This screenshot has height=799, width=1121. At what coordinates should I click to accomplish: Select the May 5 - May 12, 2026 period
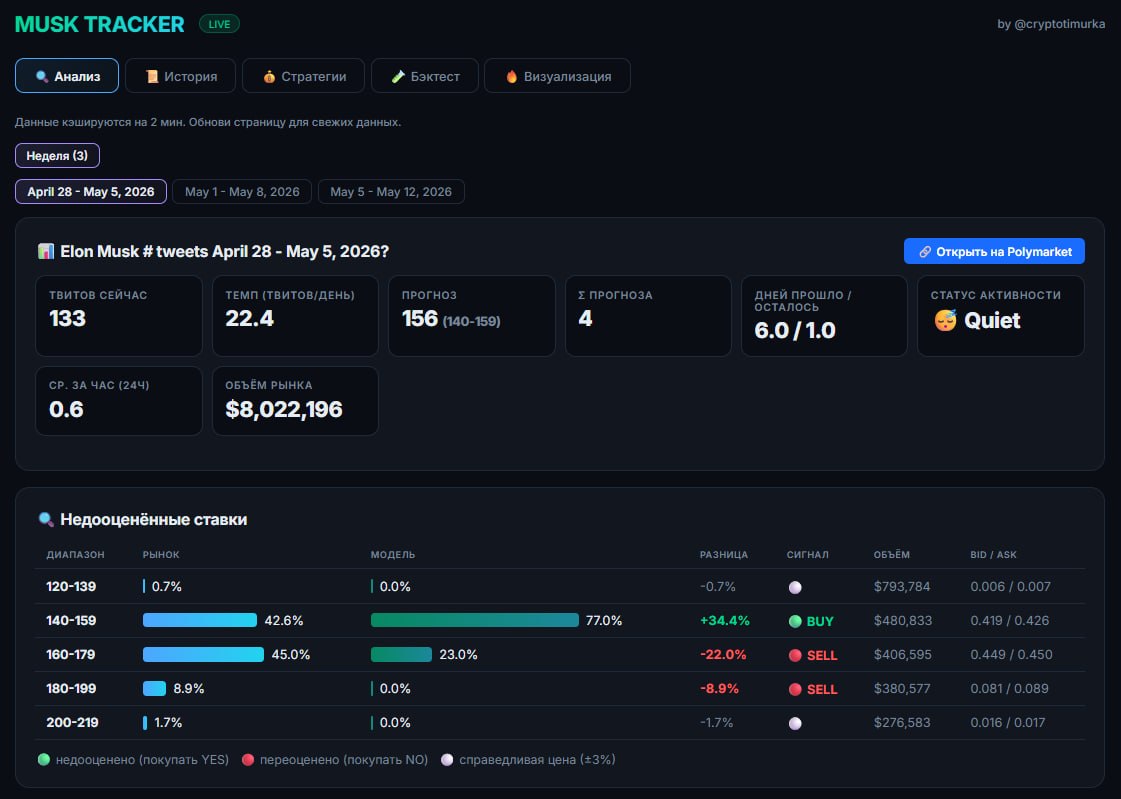point(391,192)
